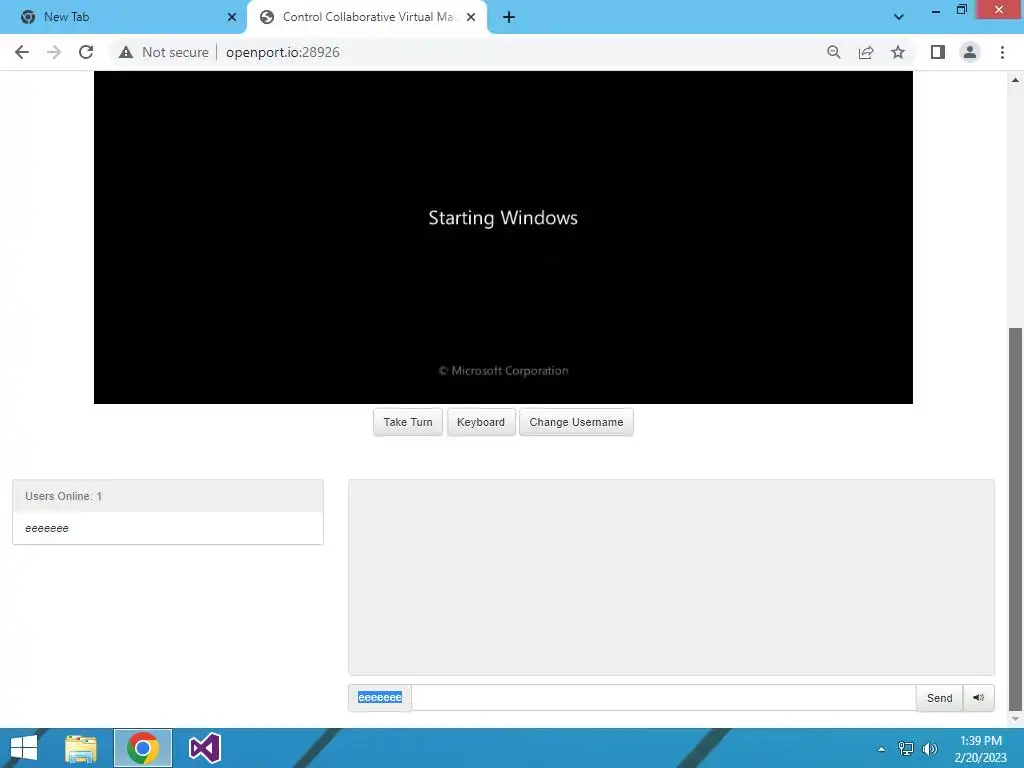Bookmark this page with the star
The height and width of the screenshot is (768, 1024).
(x=898, y=52)
